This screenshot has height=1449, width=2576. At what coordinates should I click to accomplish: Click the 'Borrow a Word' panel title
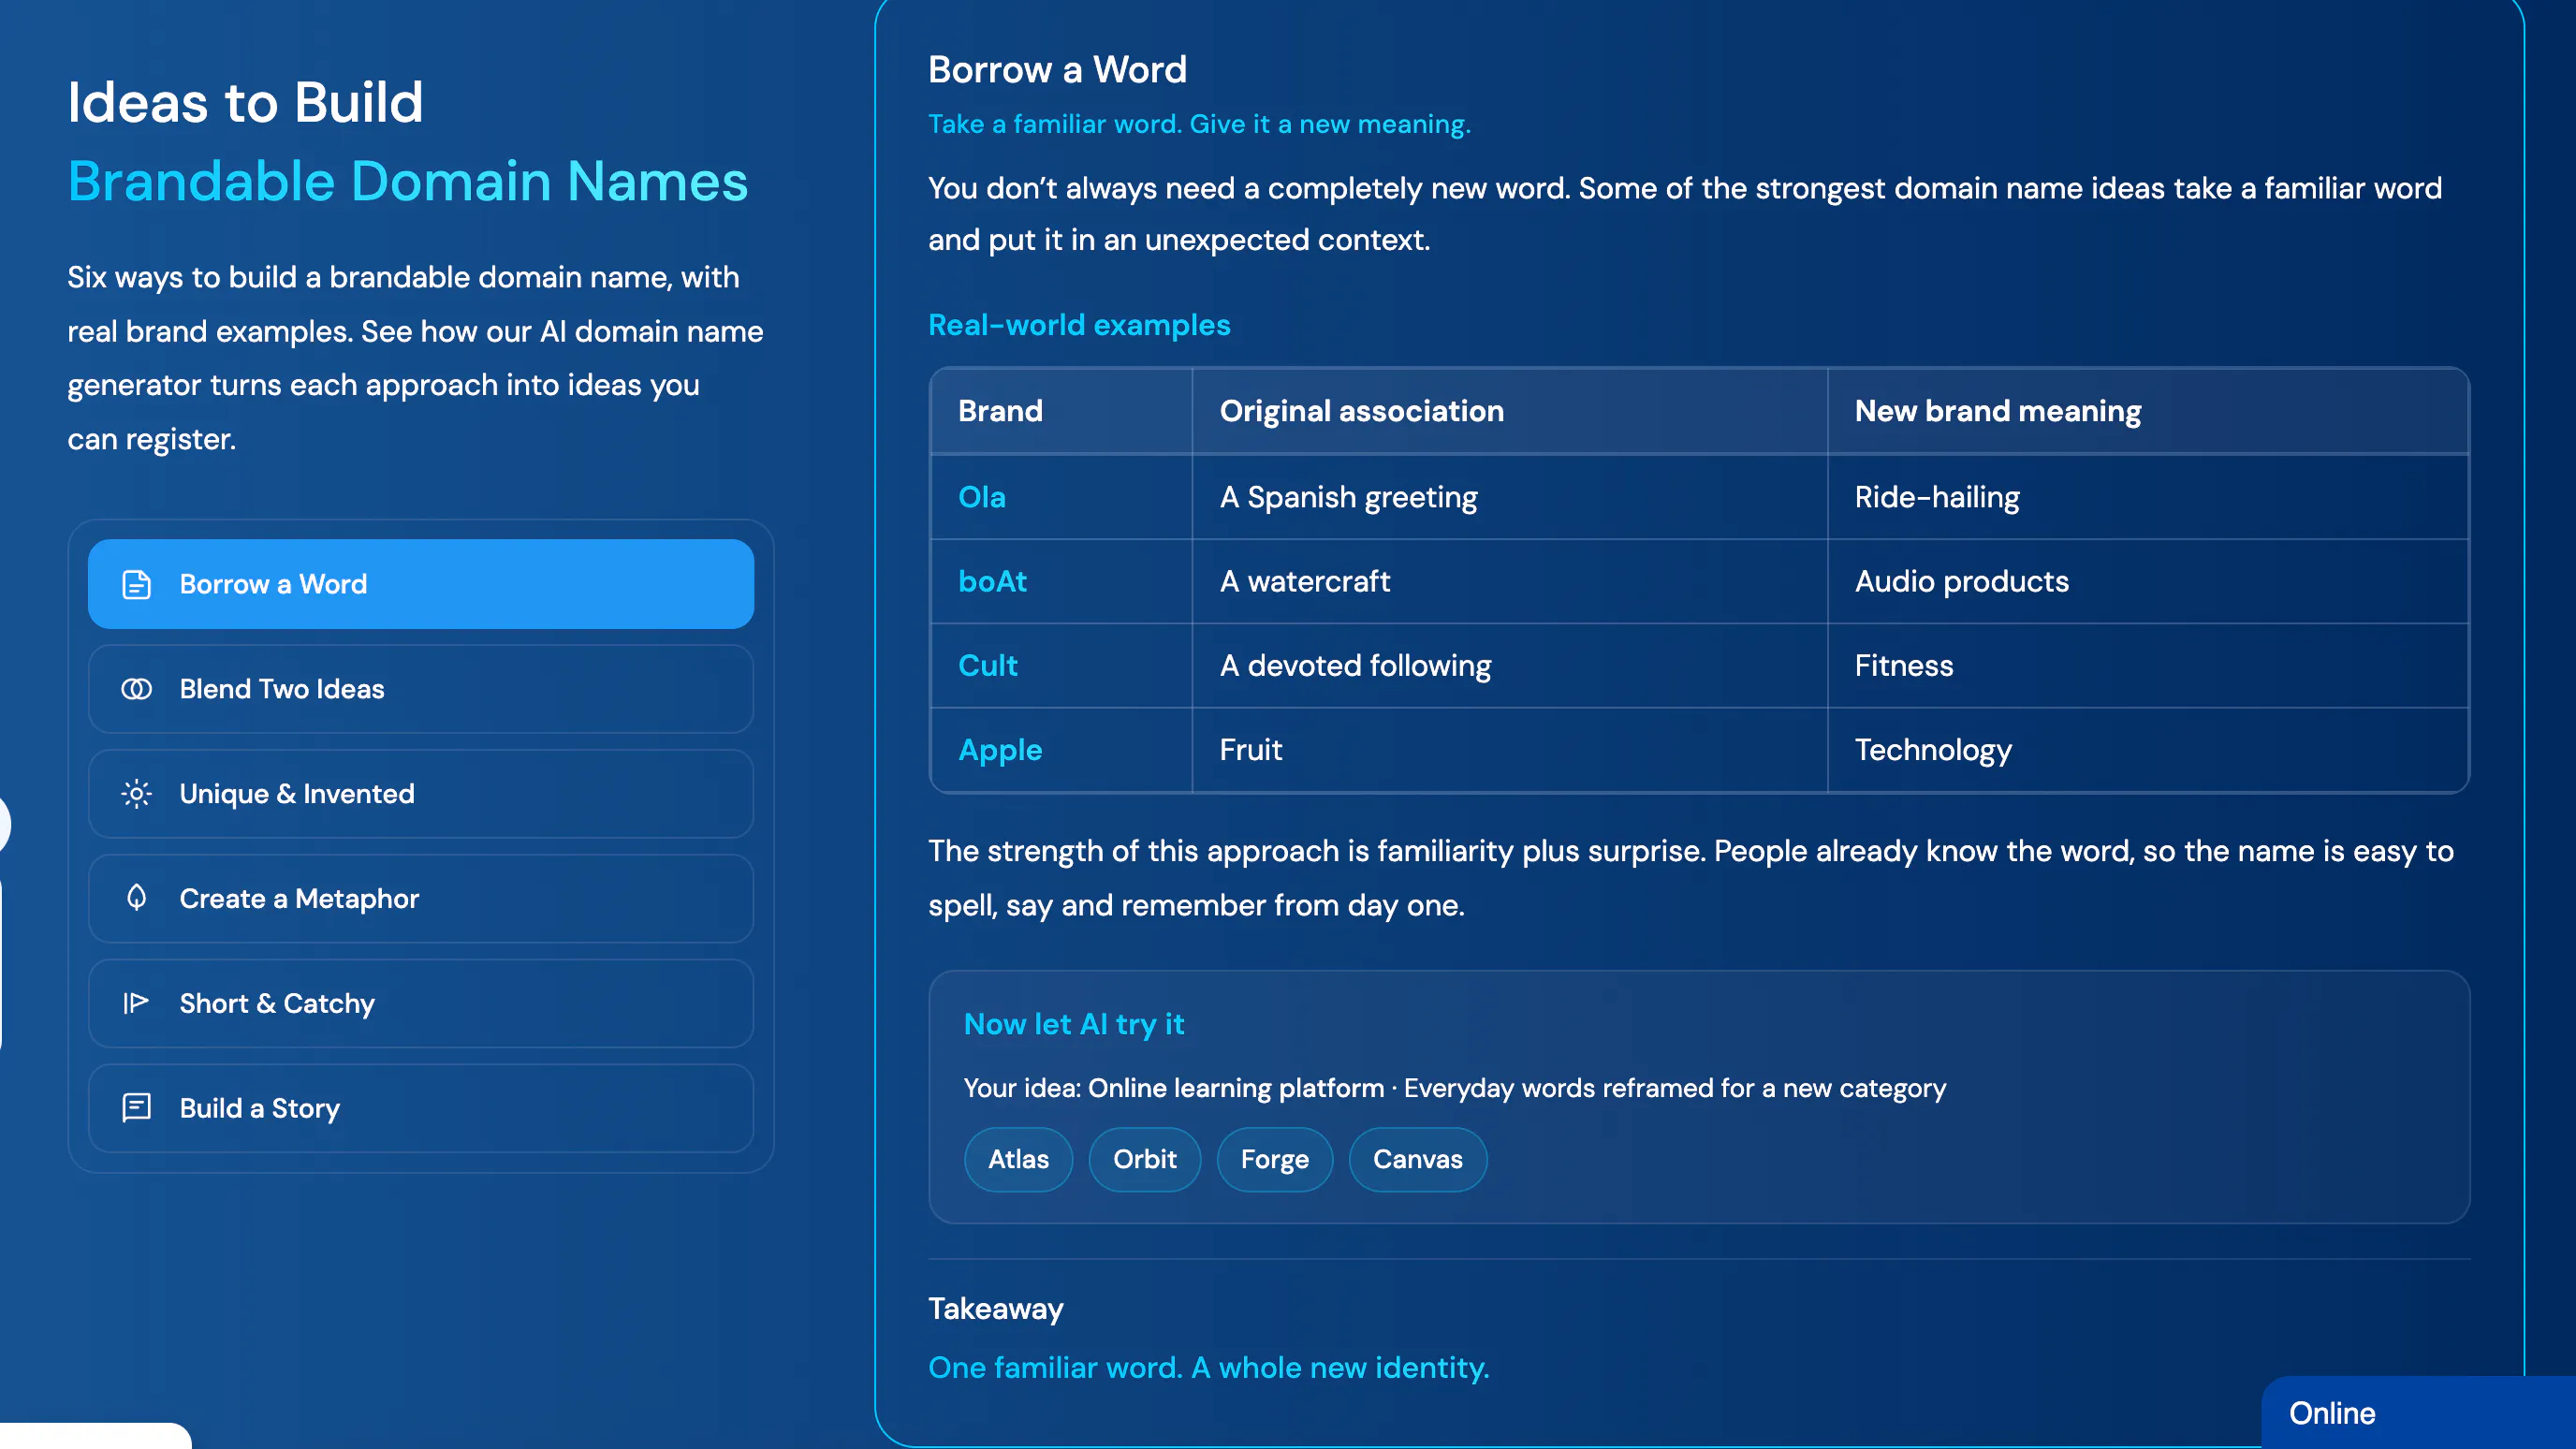click(1057, 69)
